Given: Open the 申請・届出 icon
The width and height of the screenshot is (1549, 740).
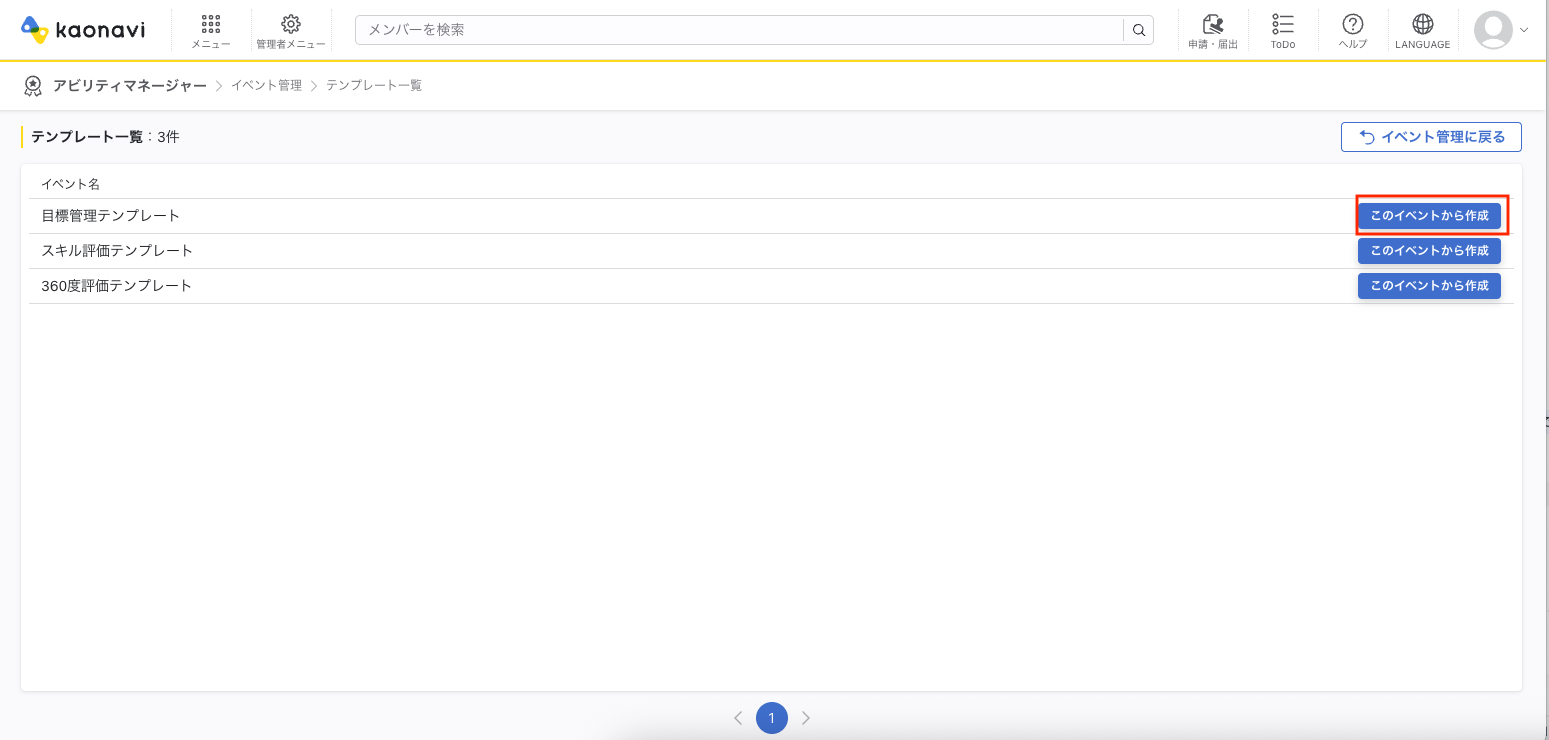Looking at the screenshot, I should coord(1213,25).
